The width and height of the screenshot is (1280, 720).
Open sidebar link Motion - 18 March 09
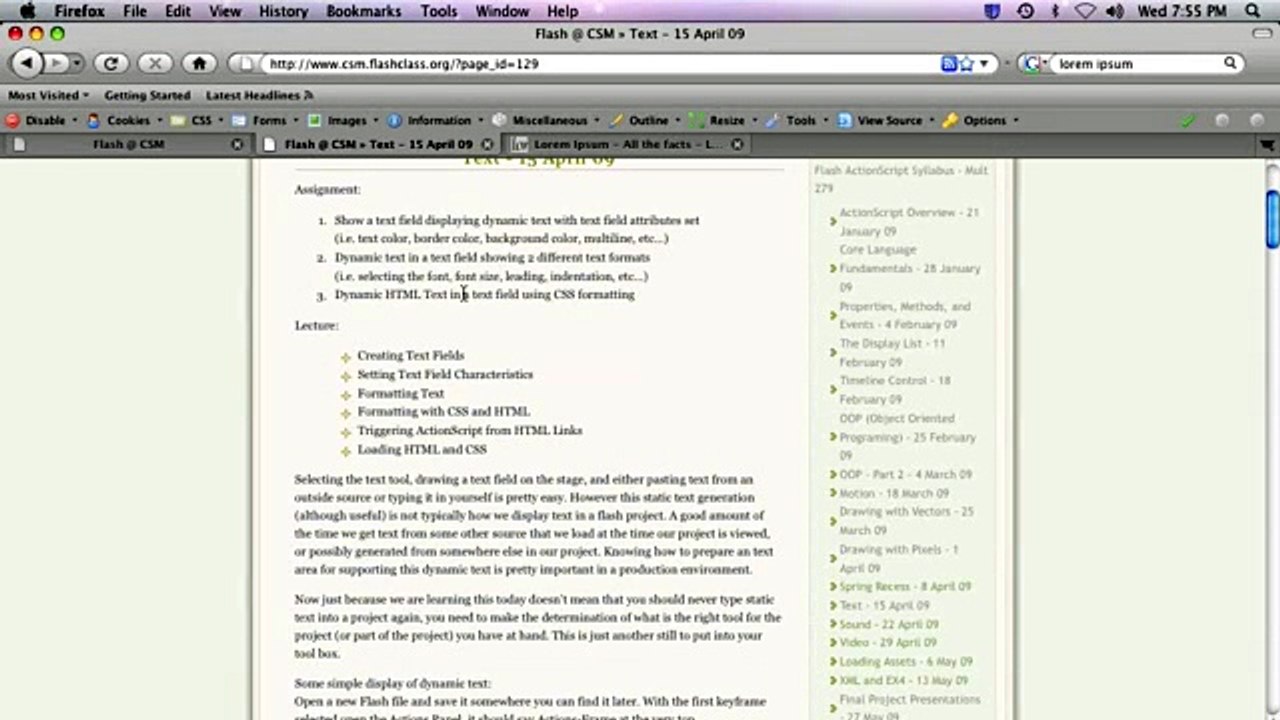click(x=894, y=493)
